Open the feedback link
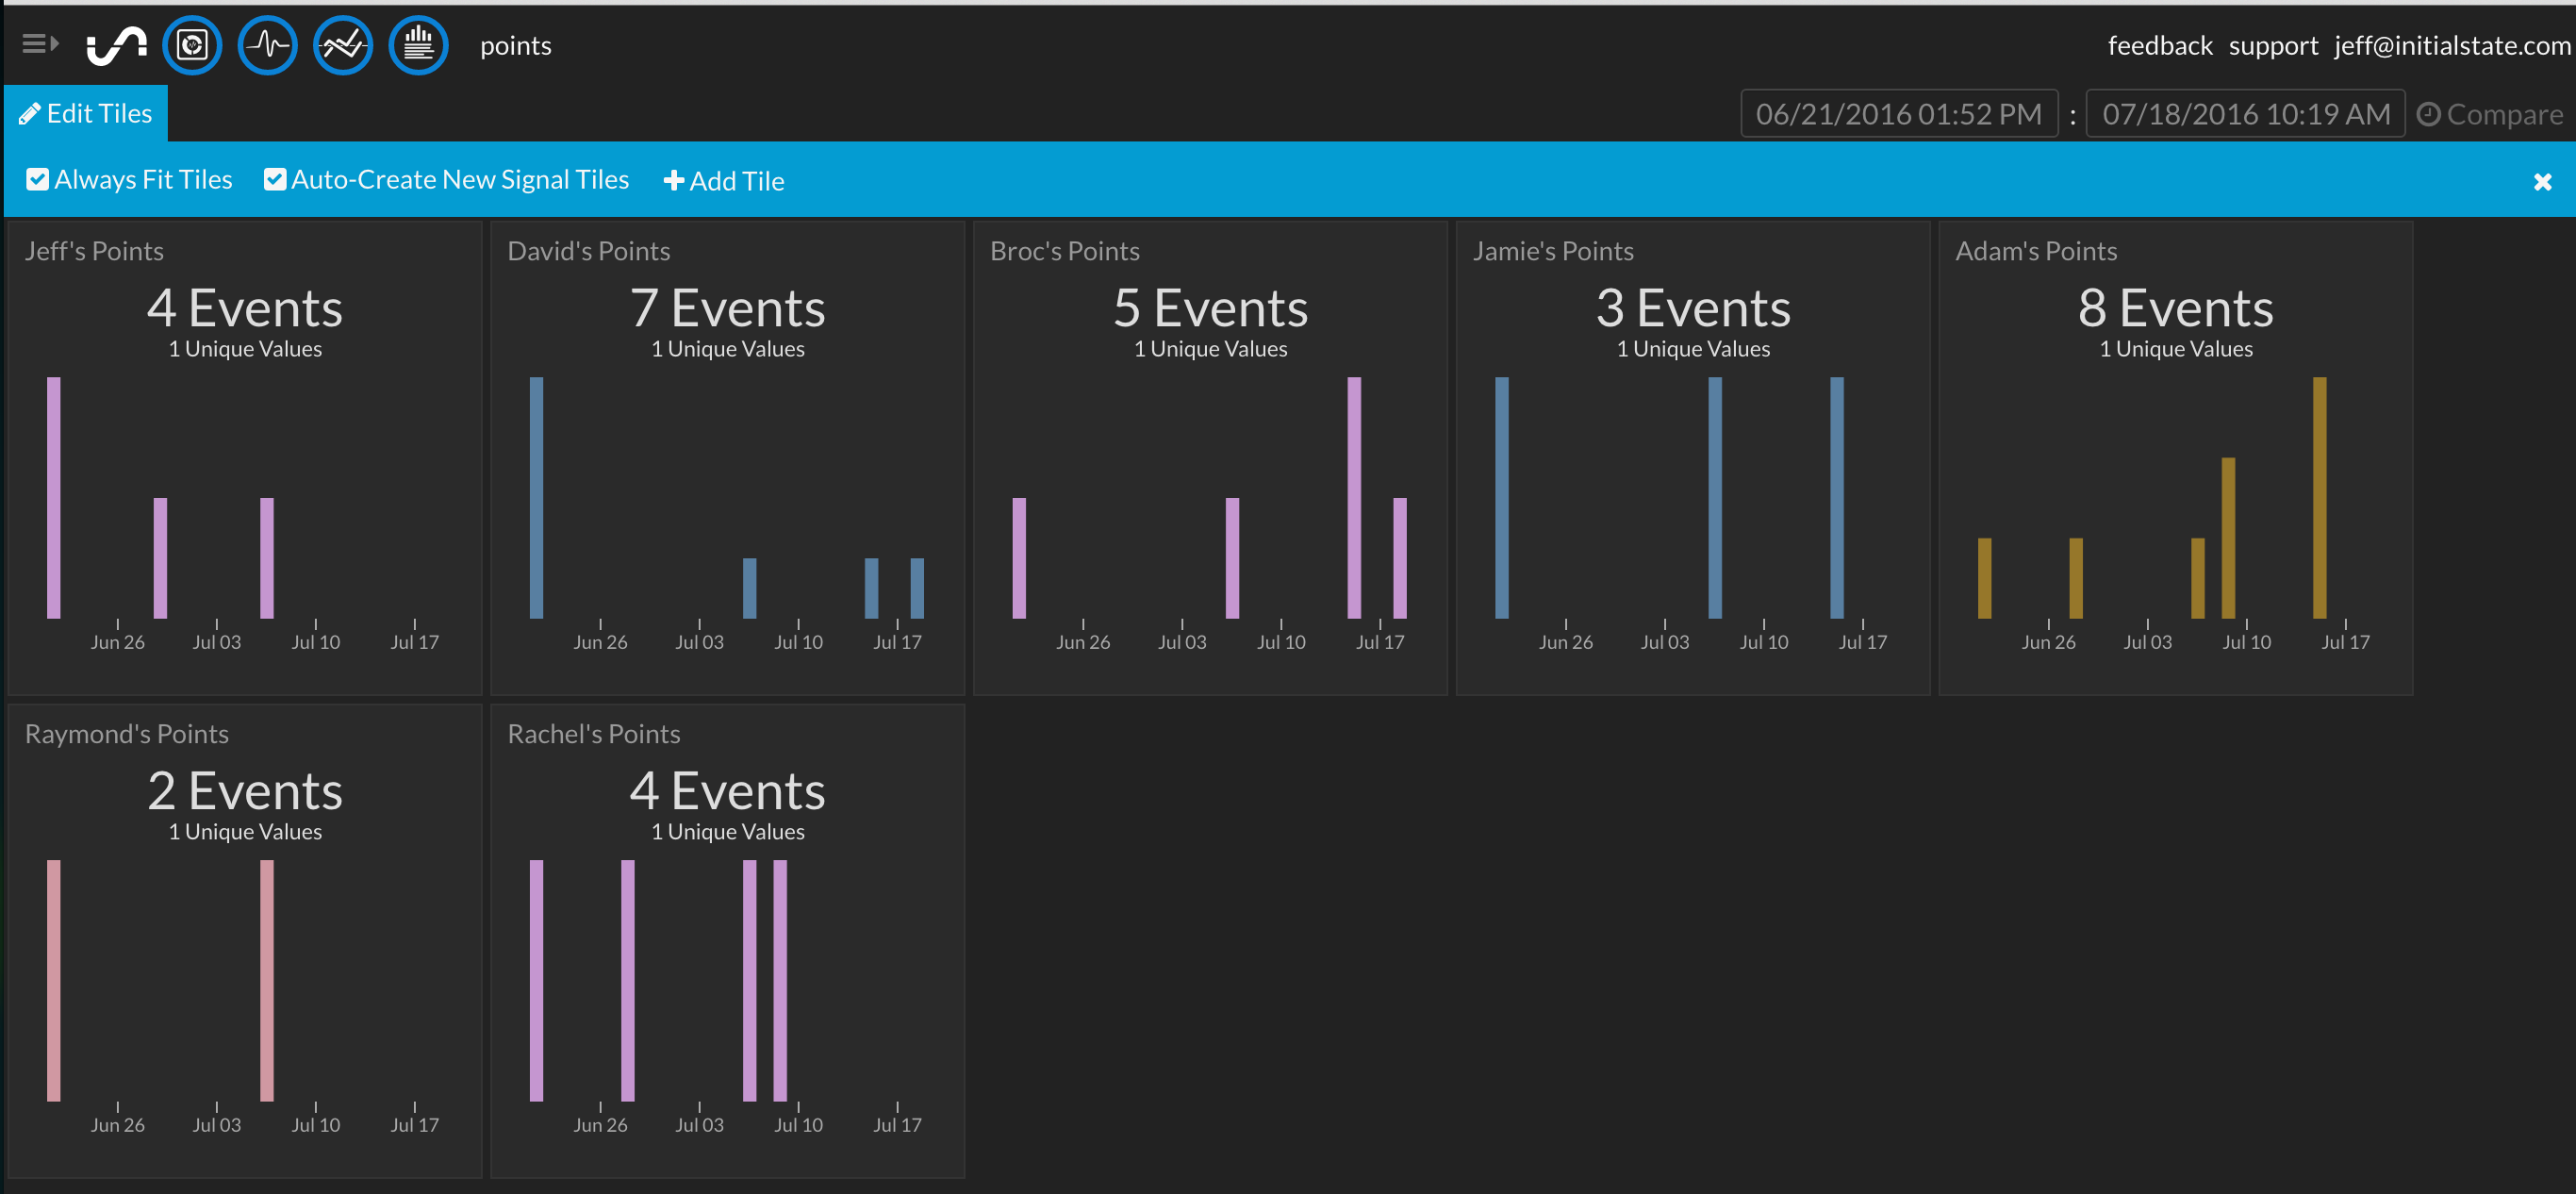 [x=2160, y=46]
